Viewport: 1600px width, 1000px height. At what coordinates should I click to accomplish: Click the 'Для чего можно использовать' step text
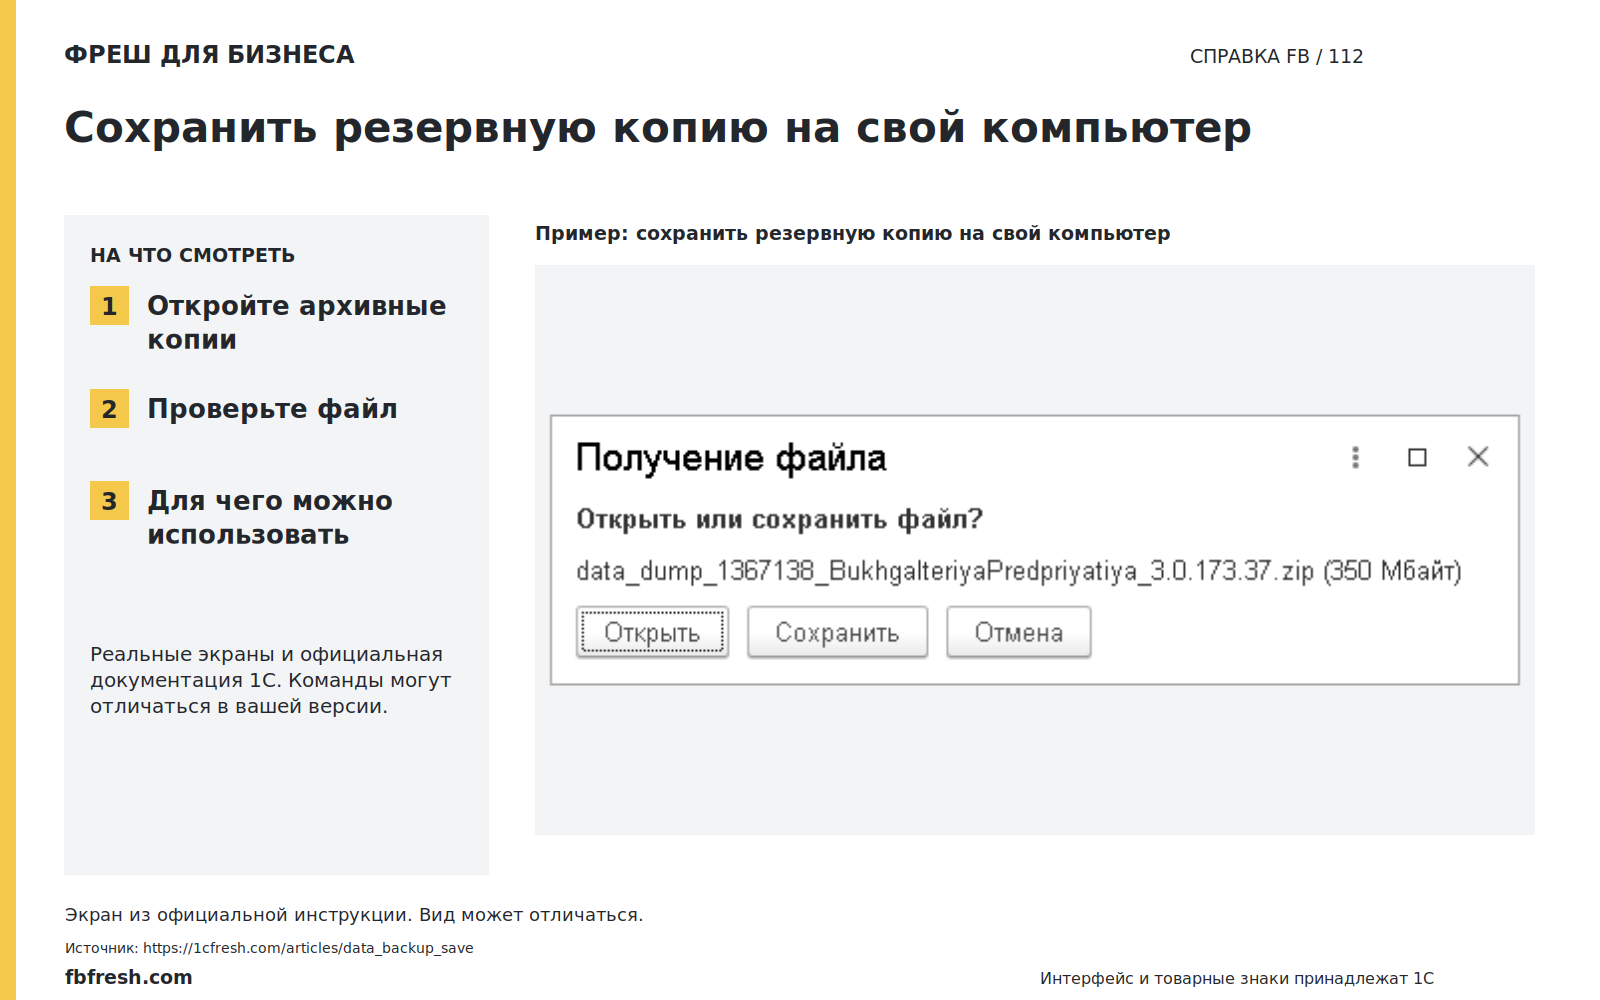[x=270, y=517]
